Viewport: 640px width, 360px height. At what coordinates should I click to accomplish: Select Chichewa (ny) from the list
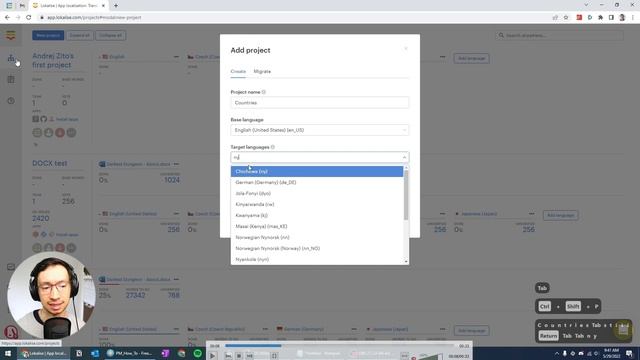tap(317, 171)
